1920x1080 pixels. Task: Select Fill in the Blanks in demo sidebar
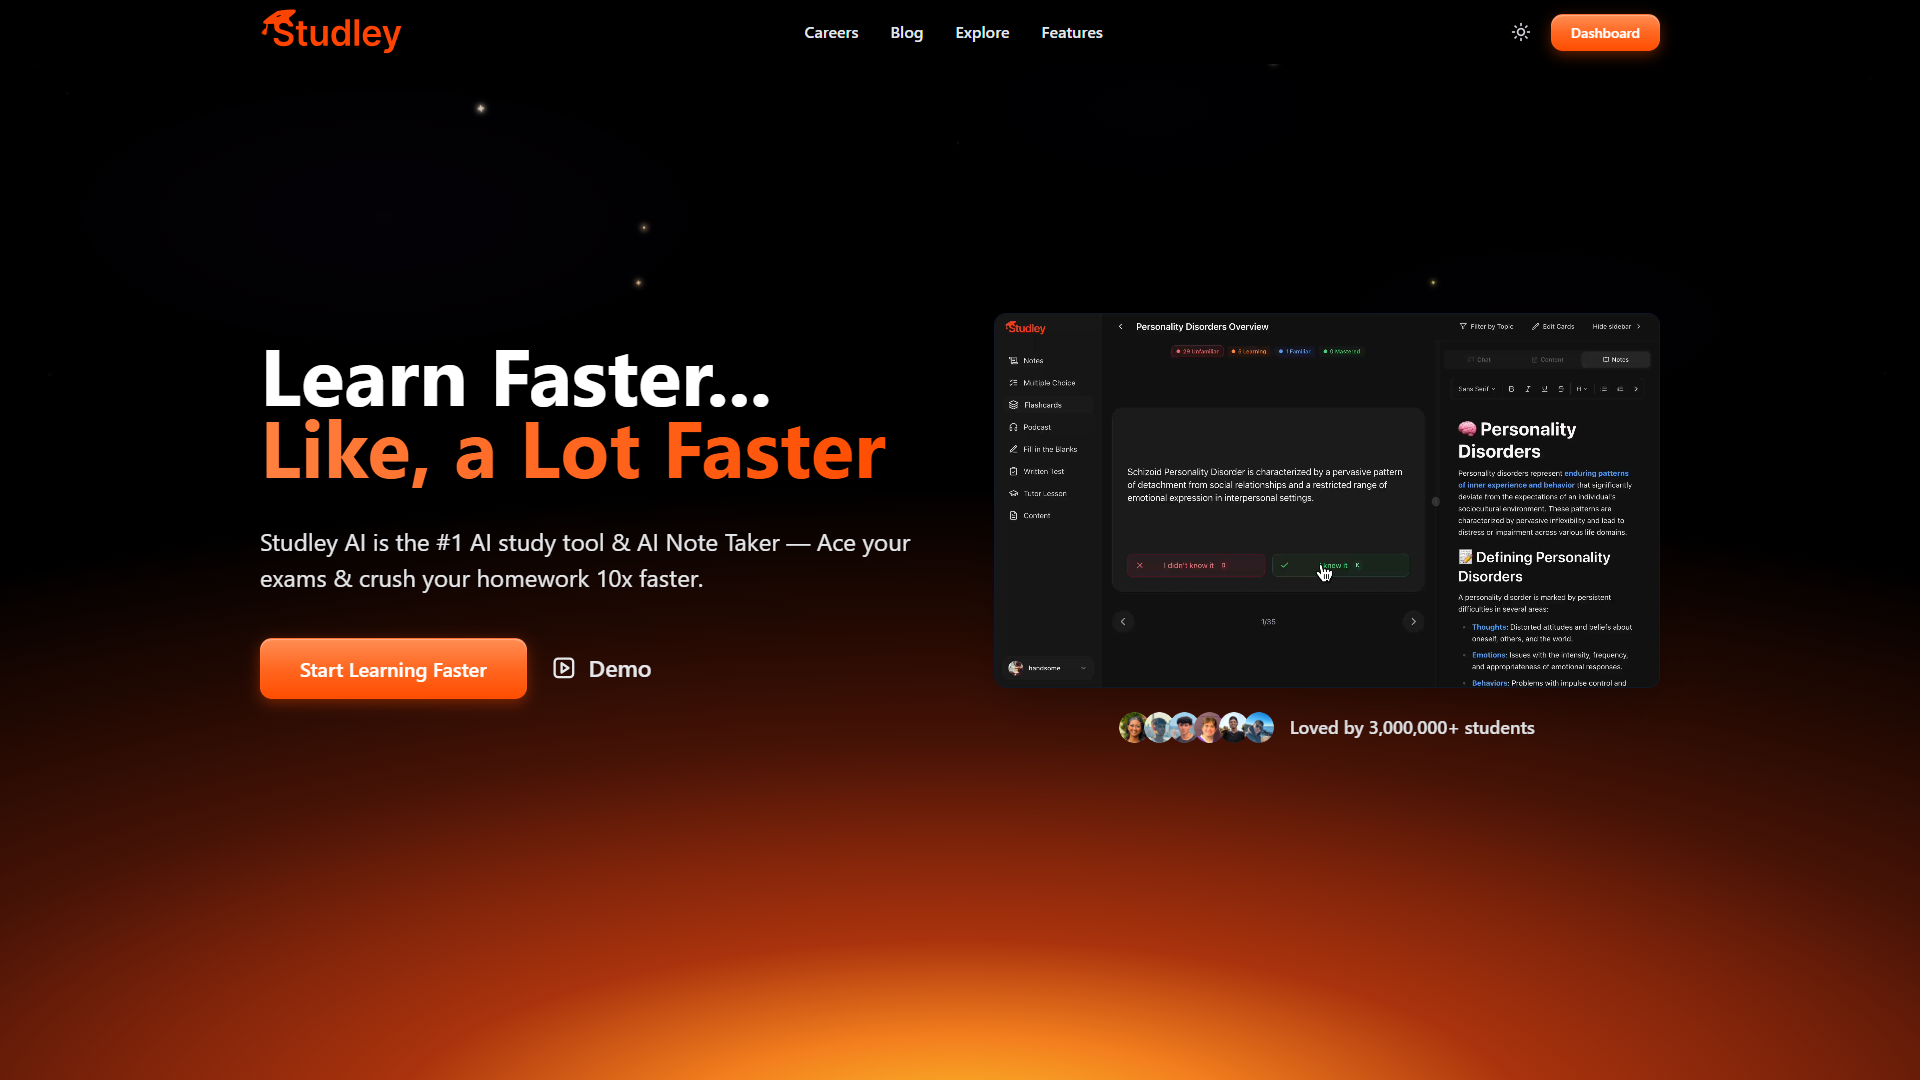1043,449
